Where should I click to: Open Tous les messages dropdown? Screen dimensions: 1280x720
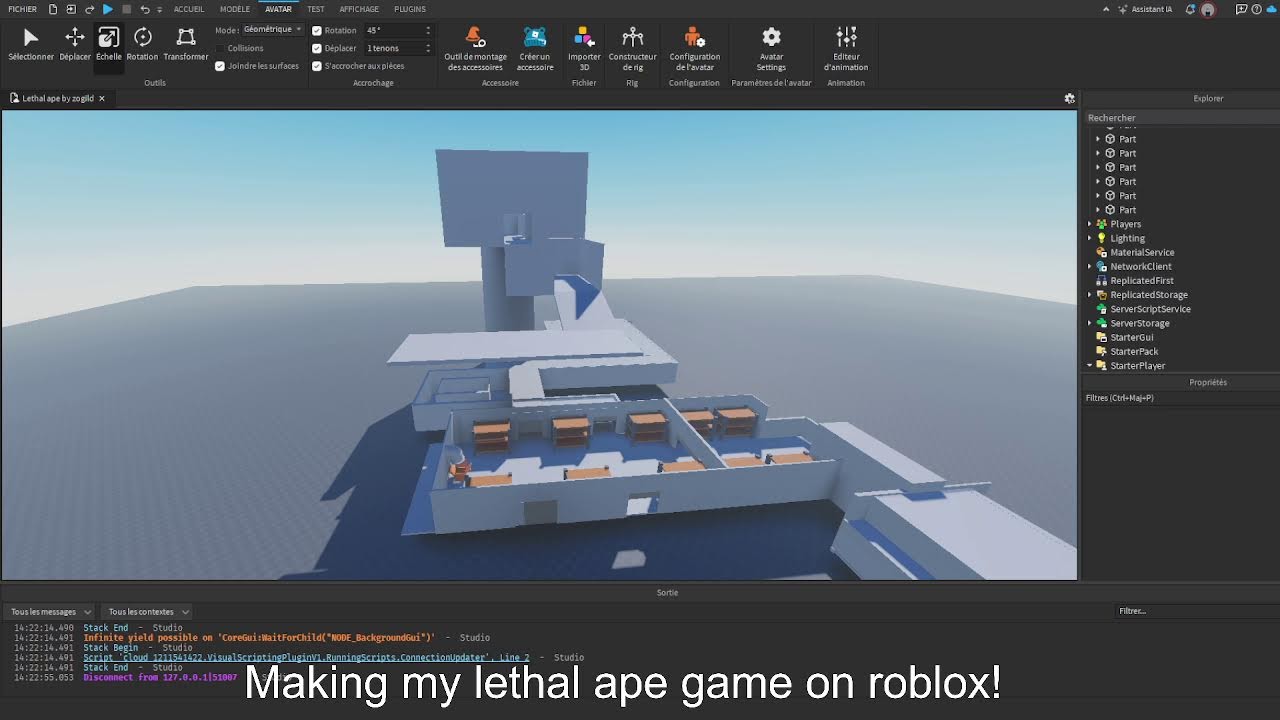click(x=50, y=611)
